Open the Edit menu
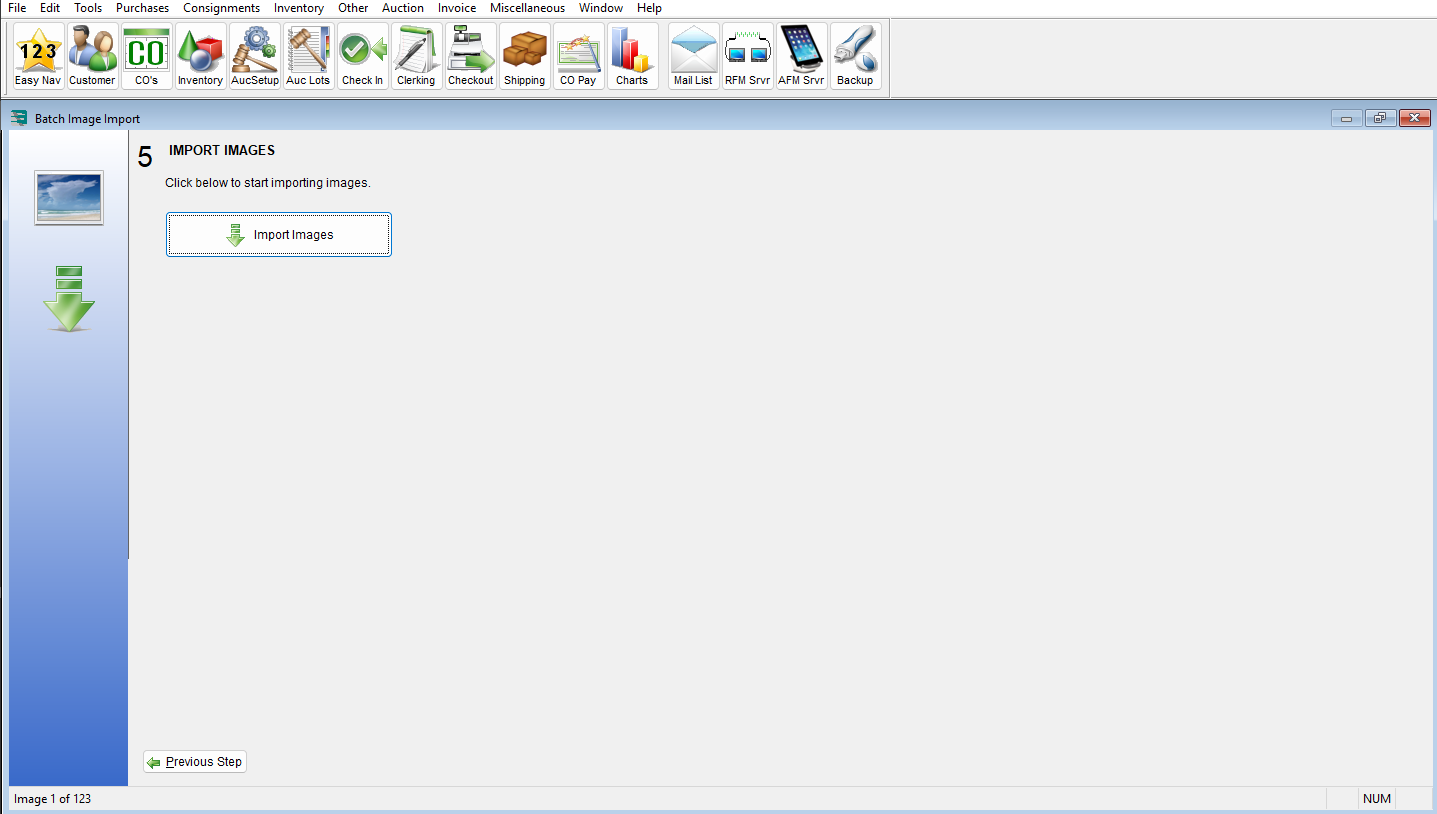The width and height of the screenshot is (1437, 814). [50, 8]
